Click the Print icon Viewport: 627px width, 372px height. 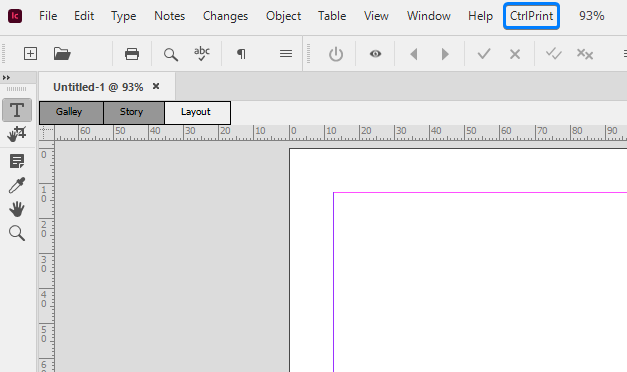(132, 54)
